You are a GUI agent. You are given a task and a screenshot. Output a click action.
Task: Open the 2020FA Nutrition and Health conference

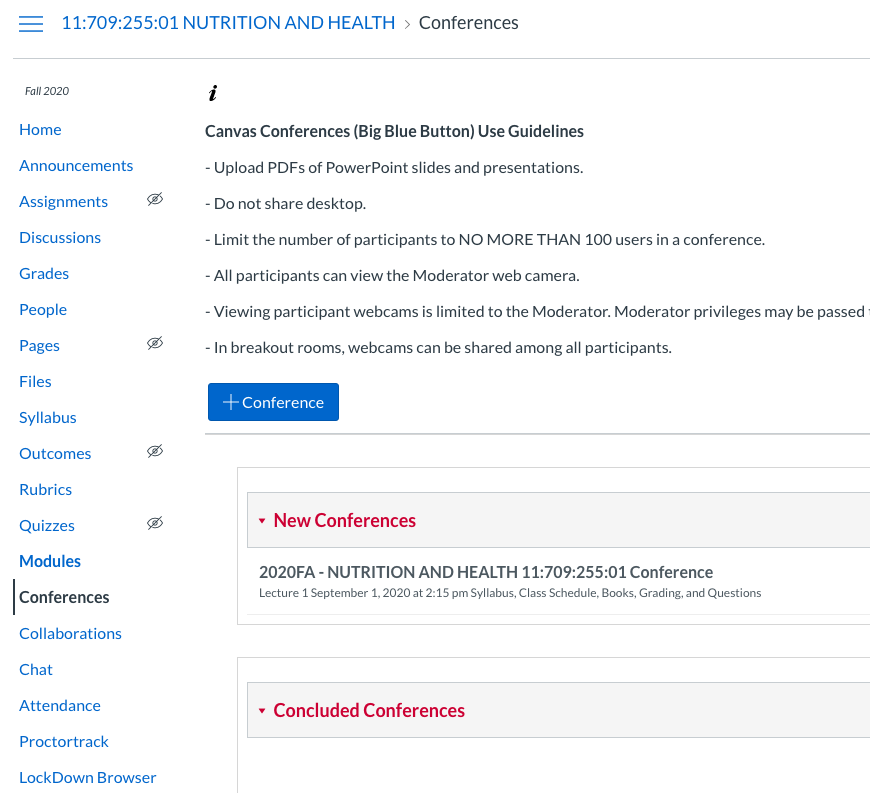(x=485, y=572)
